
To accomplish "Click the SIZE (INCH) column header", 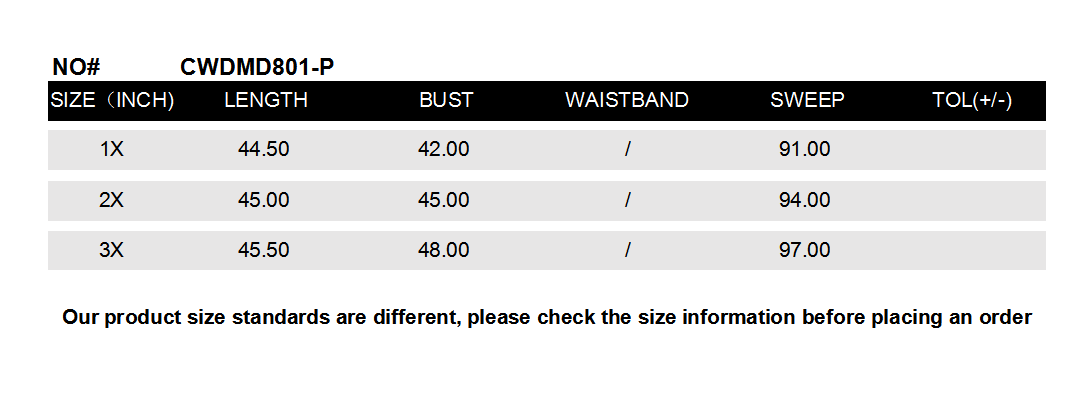I will pos(112,100).
